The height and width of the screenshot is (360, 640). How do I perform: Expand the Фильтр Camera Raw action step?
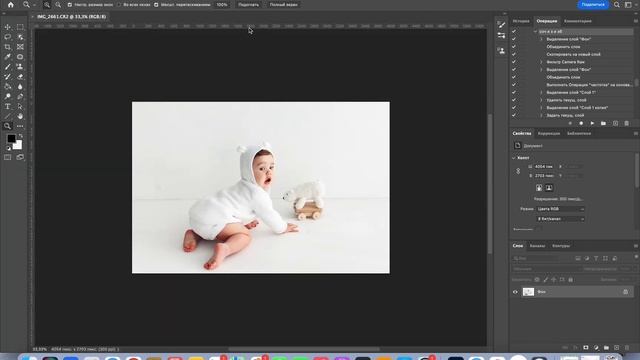click(x=542, y=62)
